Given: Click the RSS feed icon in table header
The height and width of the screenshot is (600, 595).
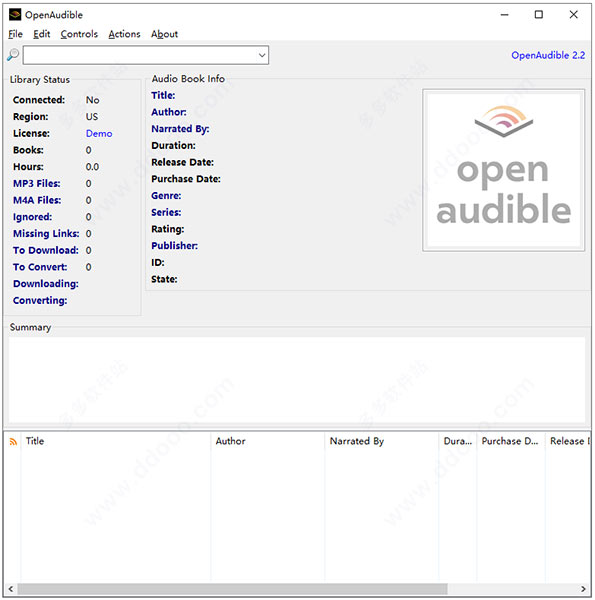Looking at the screenshot, I should [13, 442].
